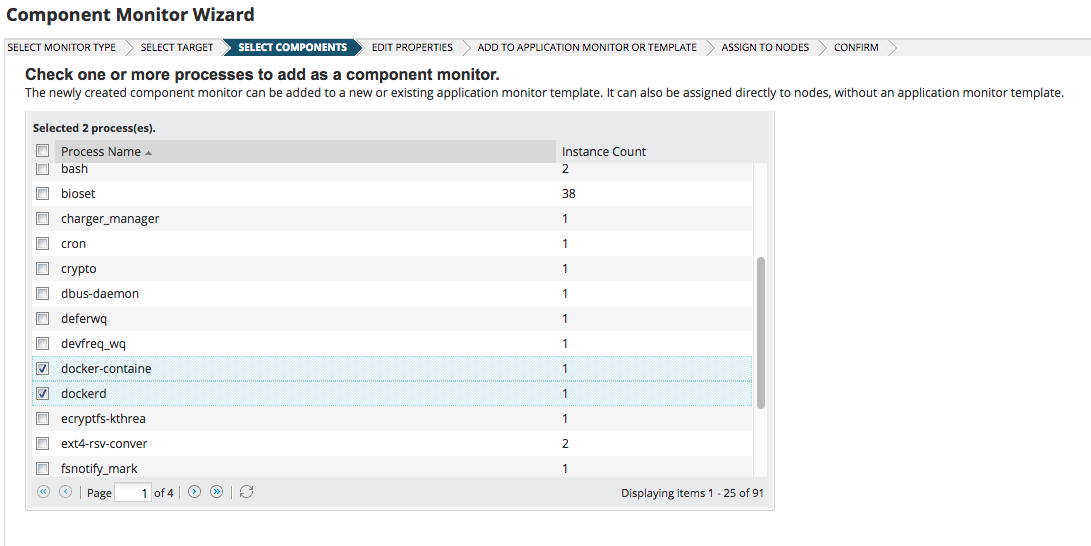The image size is (1091, 546).
Task: Uncheck the docker-containe checkbox
Action: 42,369
